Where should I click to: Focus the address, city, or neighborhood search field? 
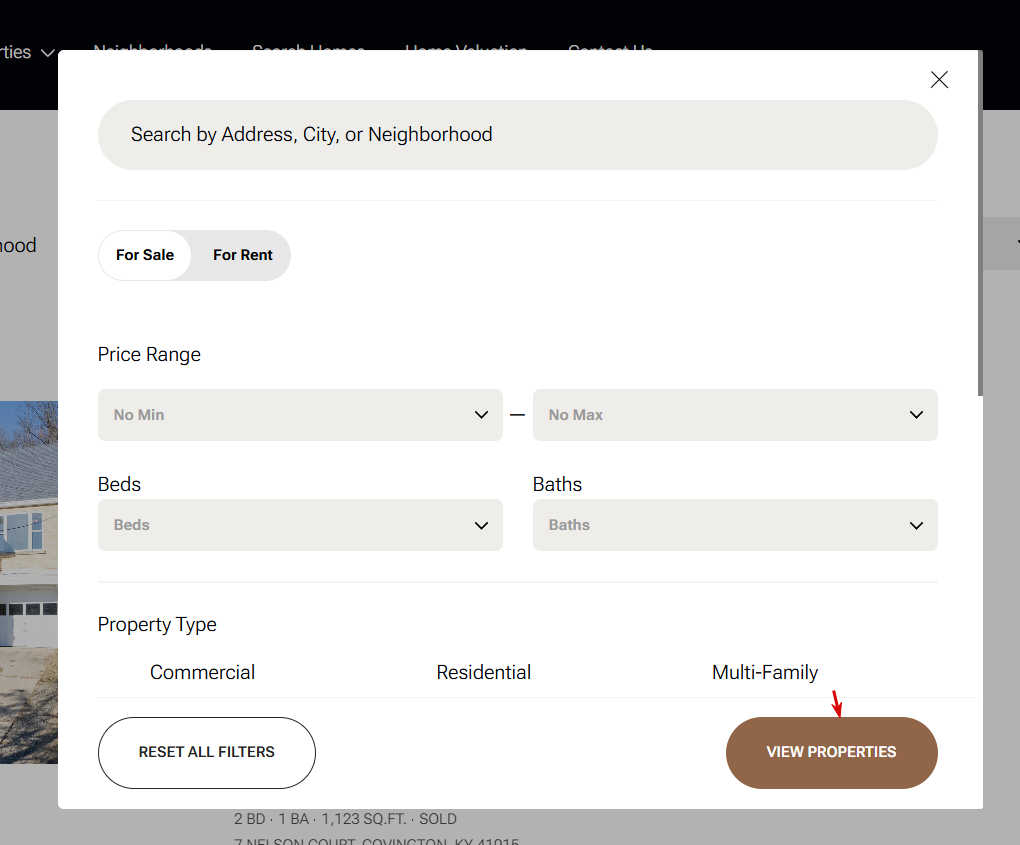[x=517, y=135]
